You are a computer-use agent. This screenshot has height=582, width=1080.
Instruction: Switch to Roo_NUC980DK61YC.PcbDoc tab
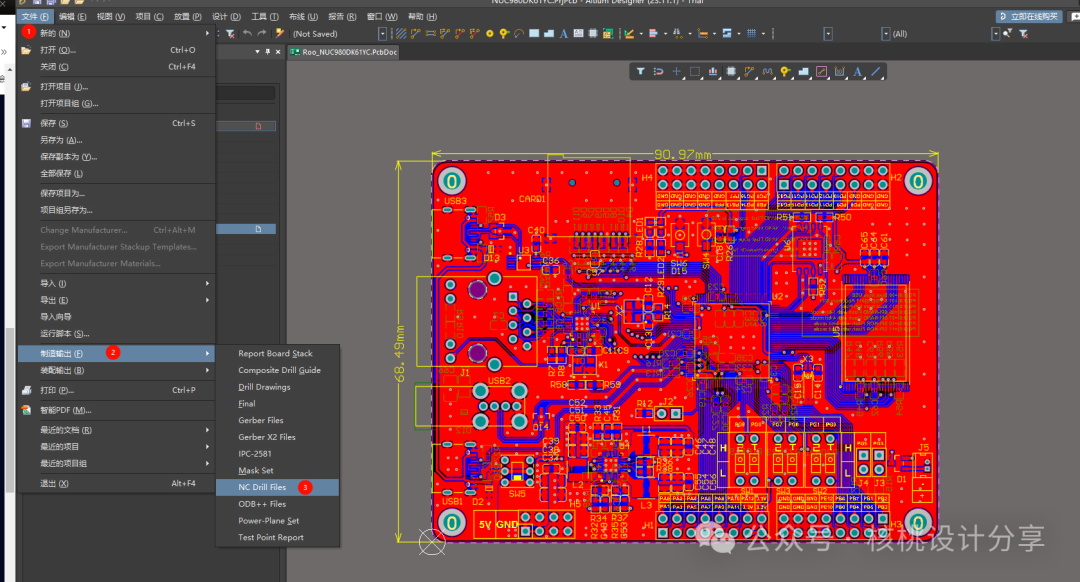point(343,52)
